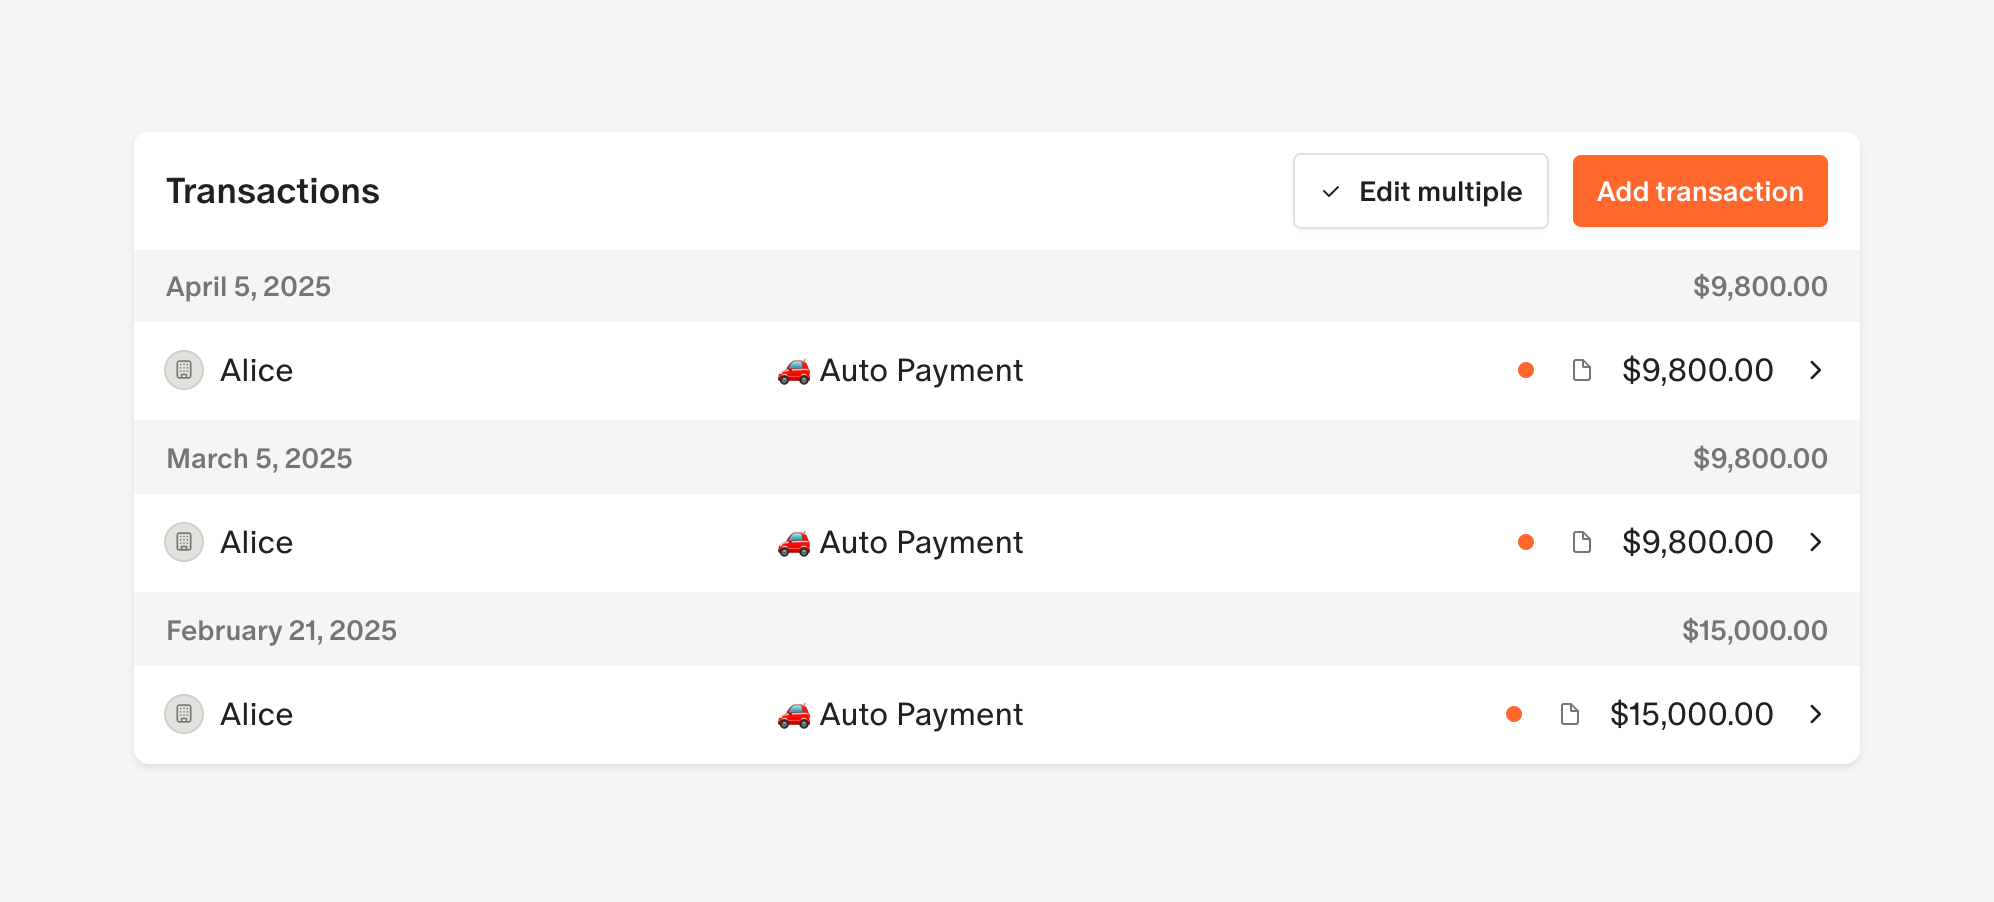Expand the March 5 transaction with chevron arrow
This screenshot has height=902, width=1994.
(1816, 542)
